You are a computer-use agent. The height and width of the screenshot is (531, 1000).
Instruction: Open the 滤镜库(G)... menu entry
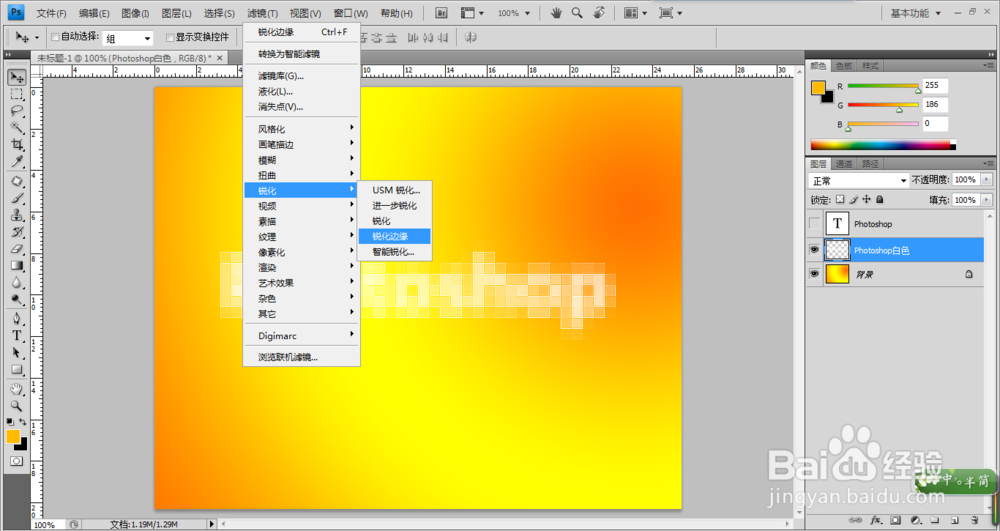302,76
